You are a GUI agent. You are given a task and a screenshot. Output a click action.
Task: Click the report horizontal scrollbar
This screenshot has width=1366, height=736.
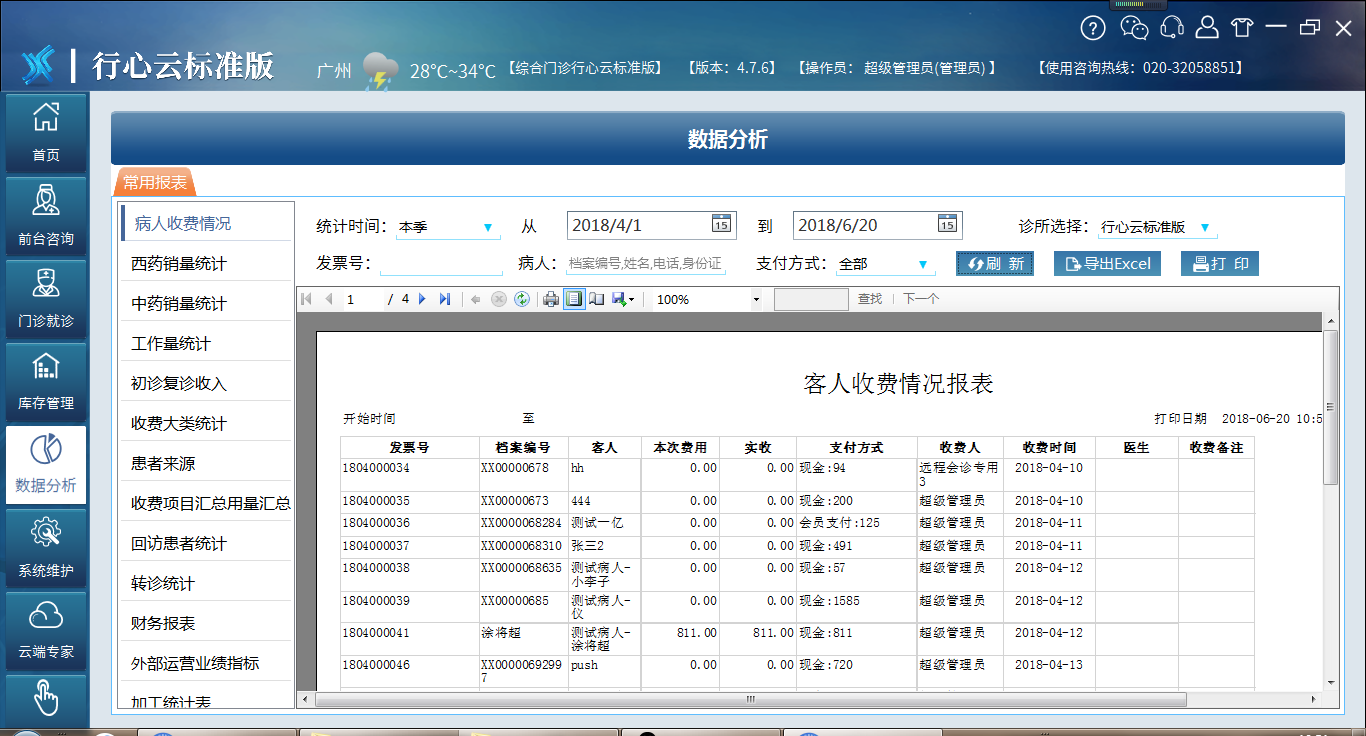point(750,700)
